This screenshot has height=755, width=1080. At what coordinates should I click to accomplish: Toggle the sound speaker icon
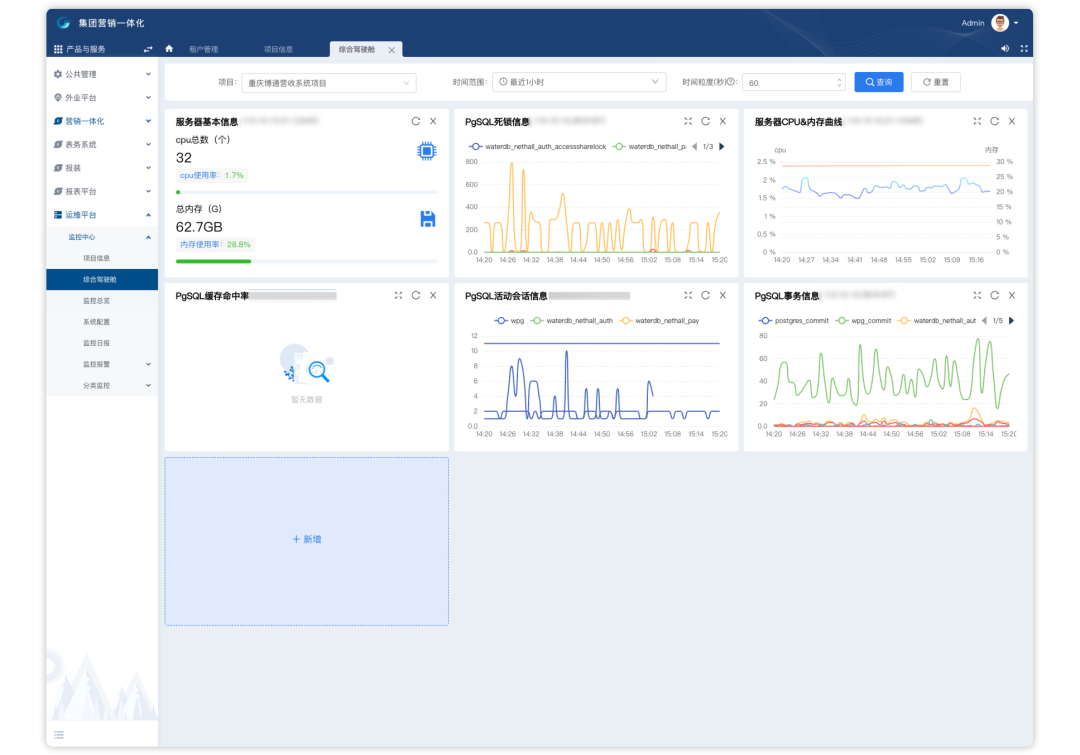point(1005,49)
